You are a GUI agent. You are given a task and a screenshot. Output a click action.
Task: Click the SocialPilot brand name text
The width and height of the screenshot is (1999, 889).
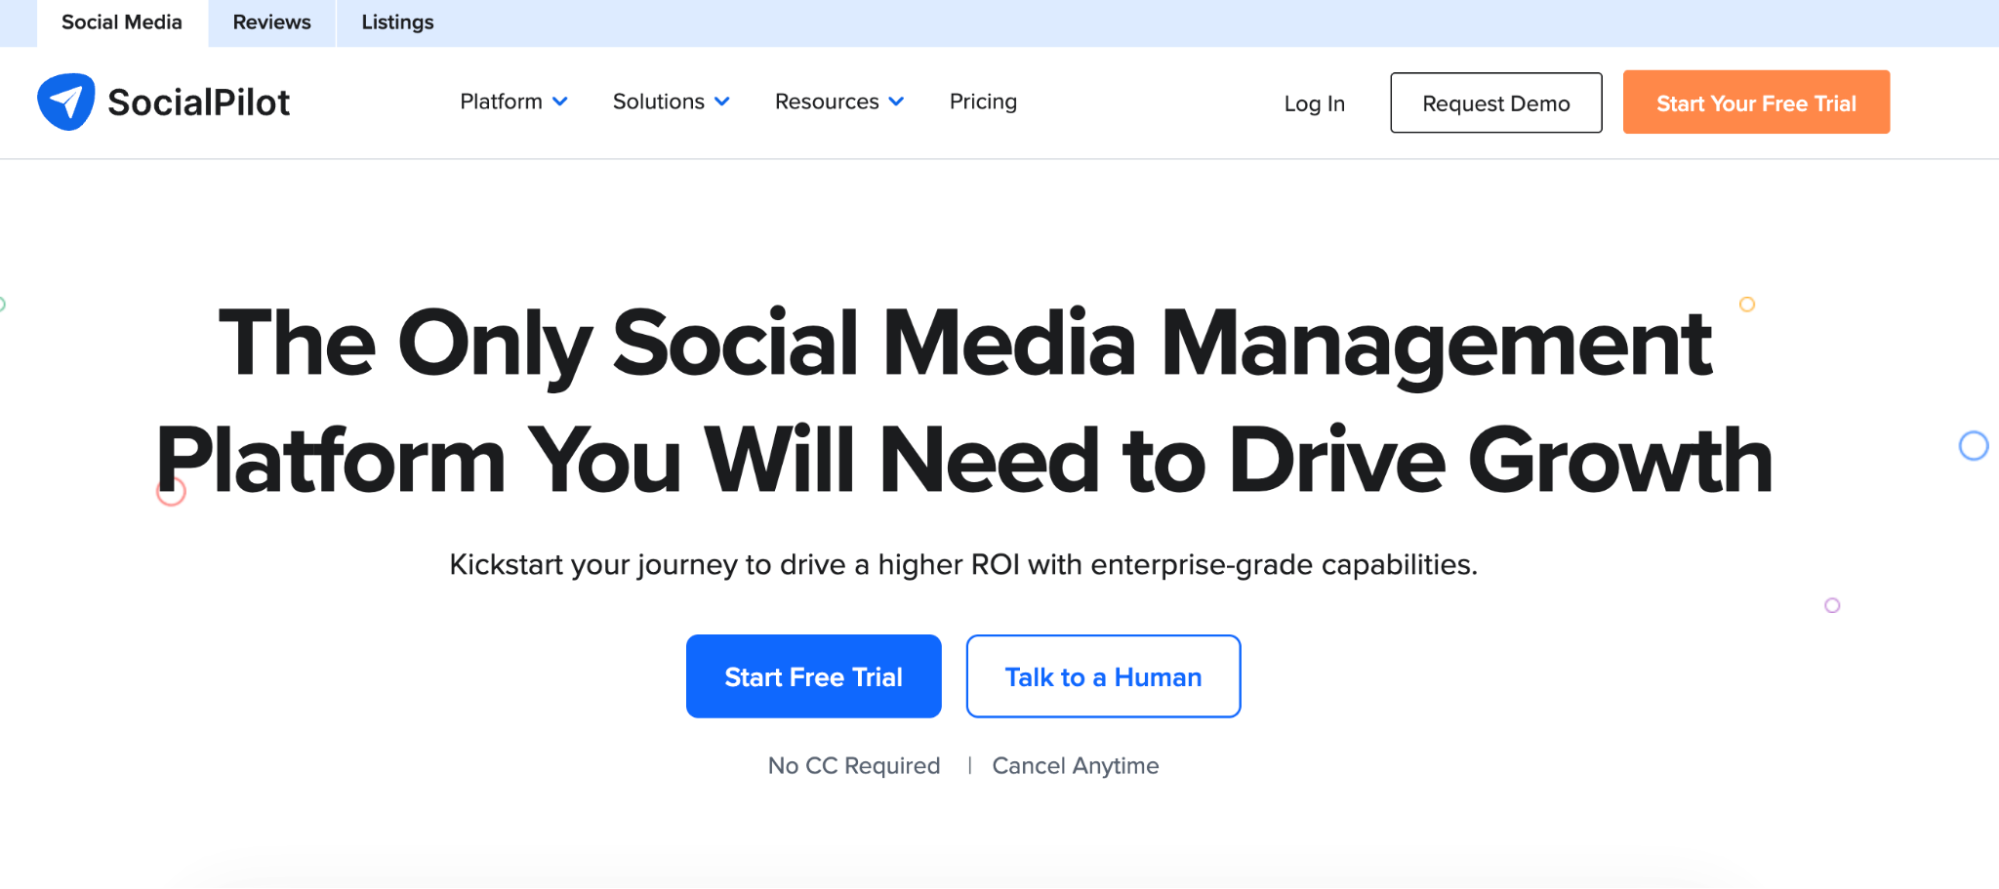199,102
